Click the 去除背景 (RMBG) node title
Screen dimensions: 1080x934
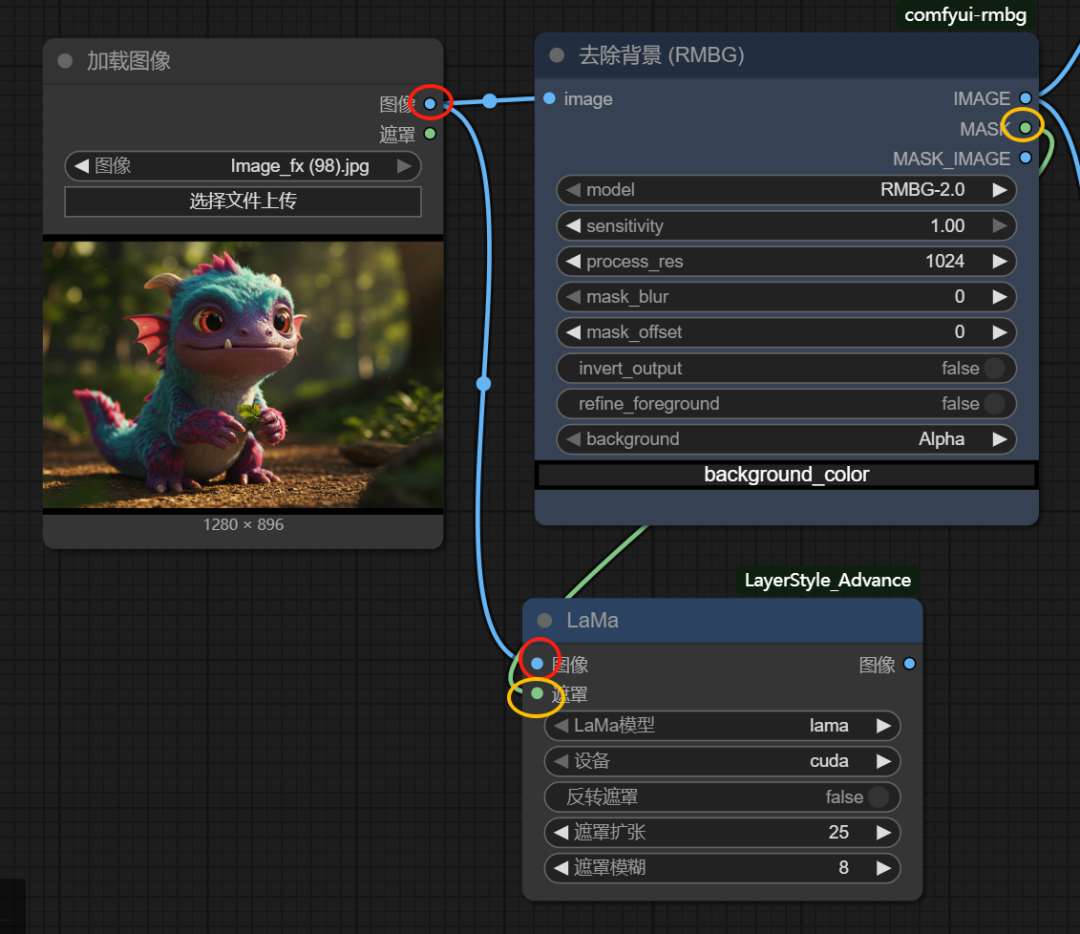(661, 55)
